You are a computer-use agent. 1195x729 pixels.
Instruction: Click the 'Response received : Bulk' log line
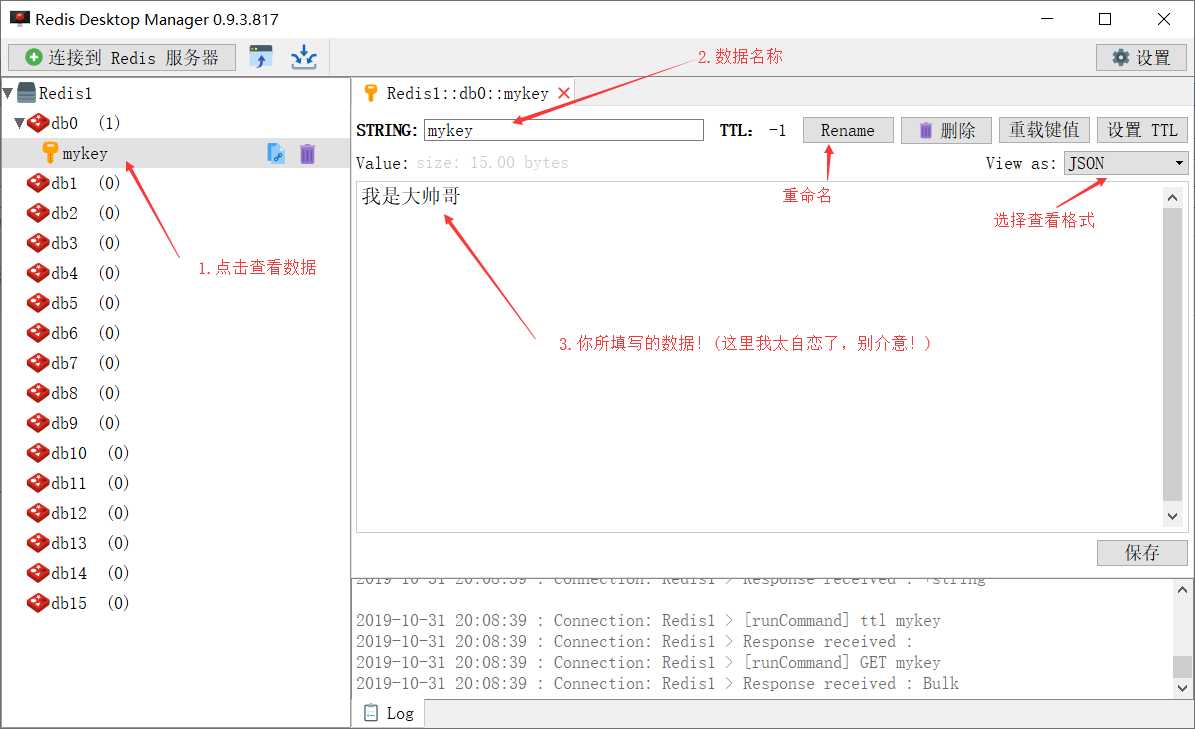[x=658, y=684]
